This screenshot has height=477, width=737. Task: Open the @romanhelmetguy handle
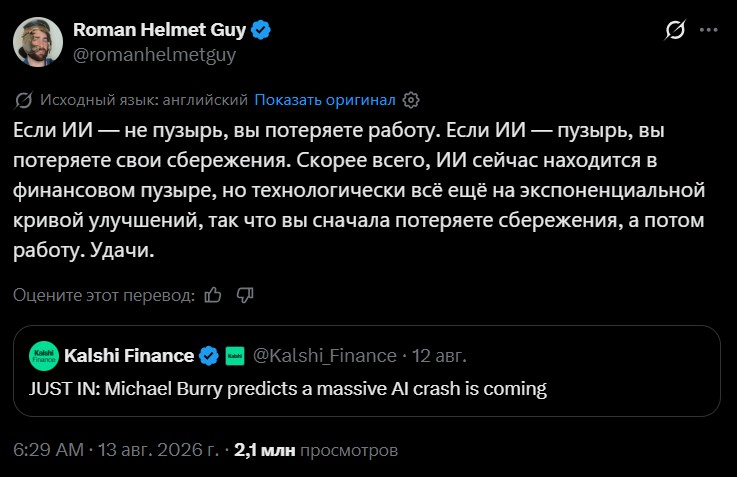point(155,55)
